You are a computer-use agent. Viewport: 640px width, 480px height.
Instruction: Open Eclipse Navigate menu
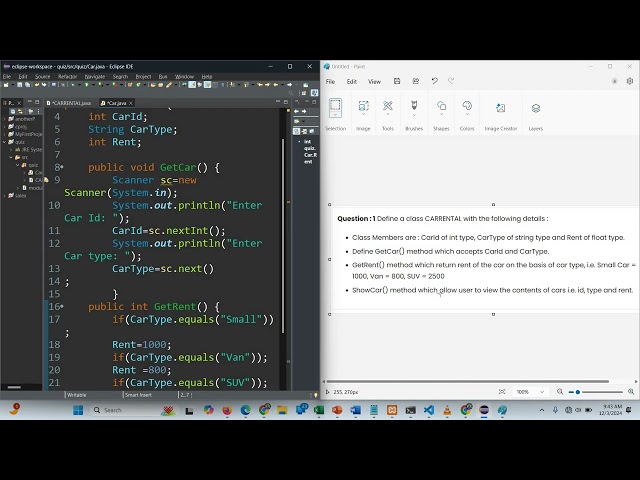tap(95, 76)
